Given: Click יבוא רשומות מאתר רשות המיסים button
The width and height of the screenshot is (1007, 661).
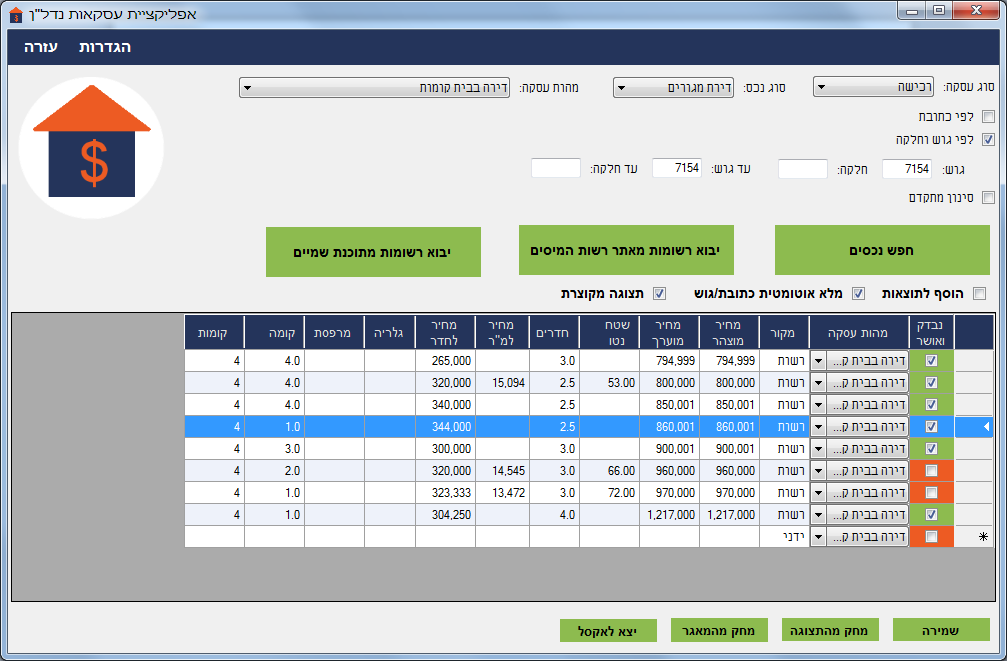Looking at the screenshot, I should pos(626,250).
